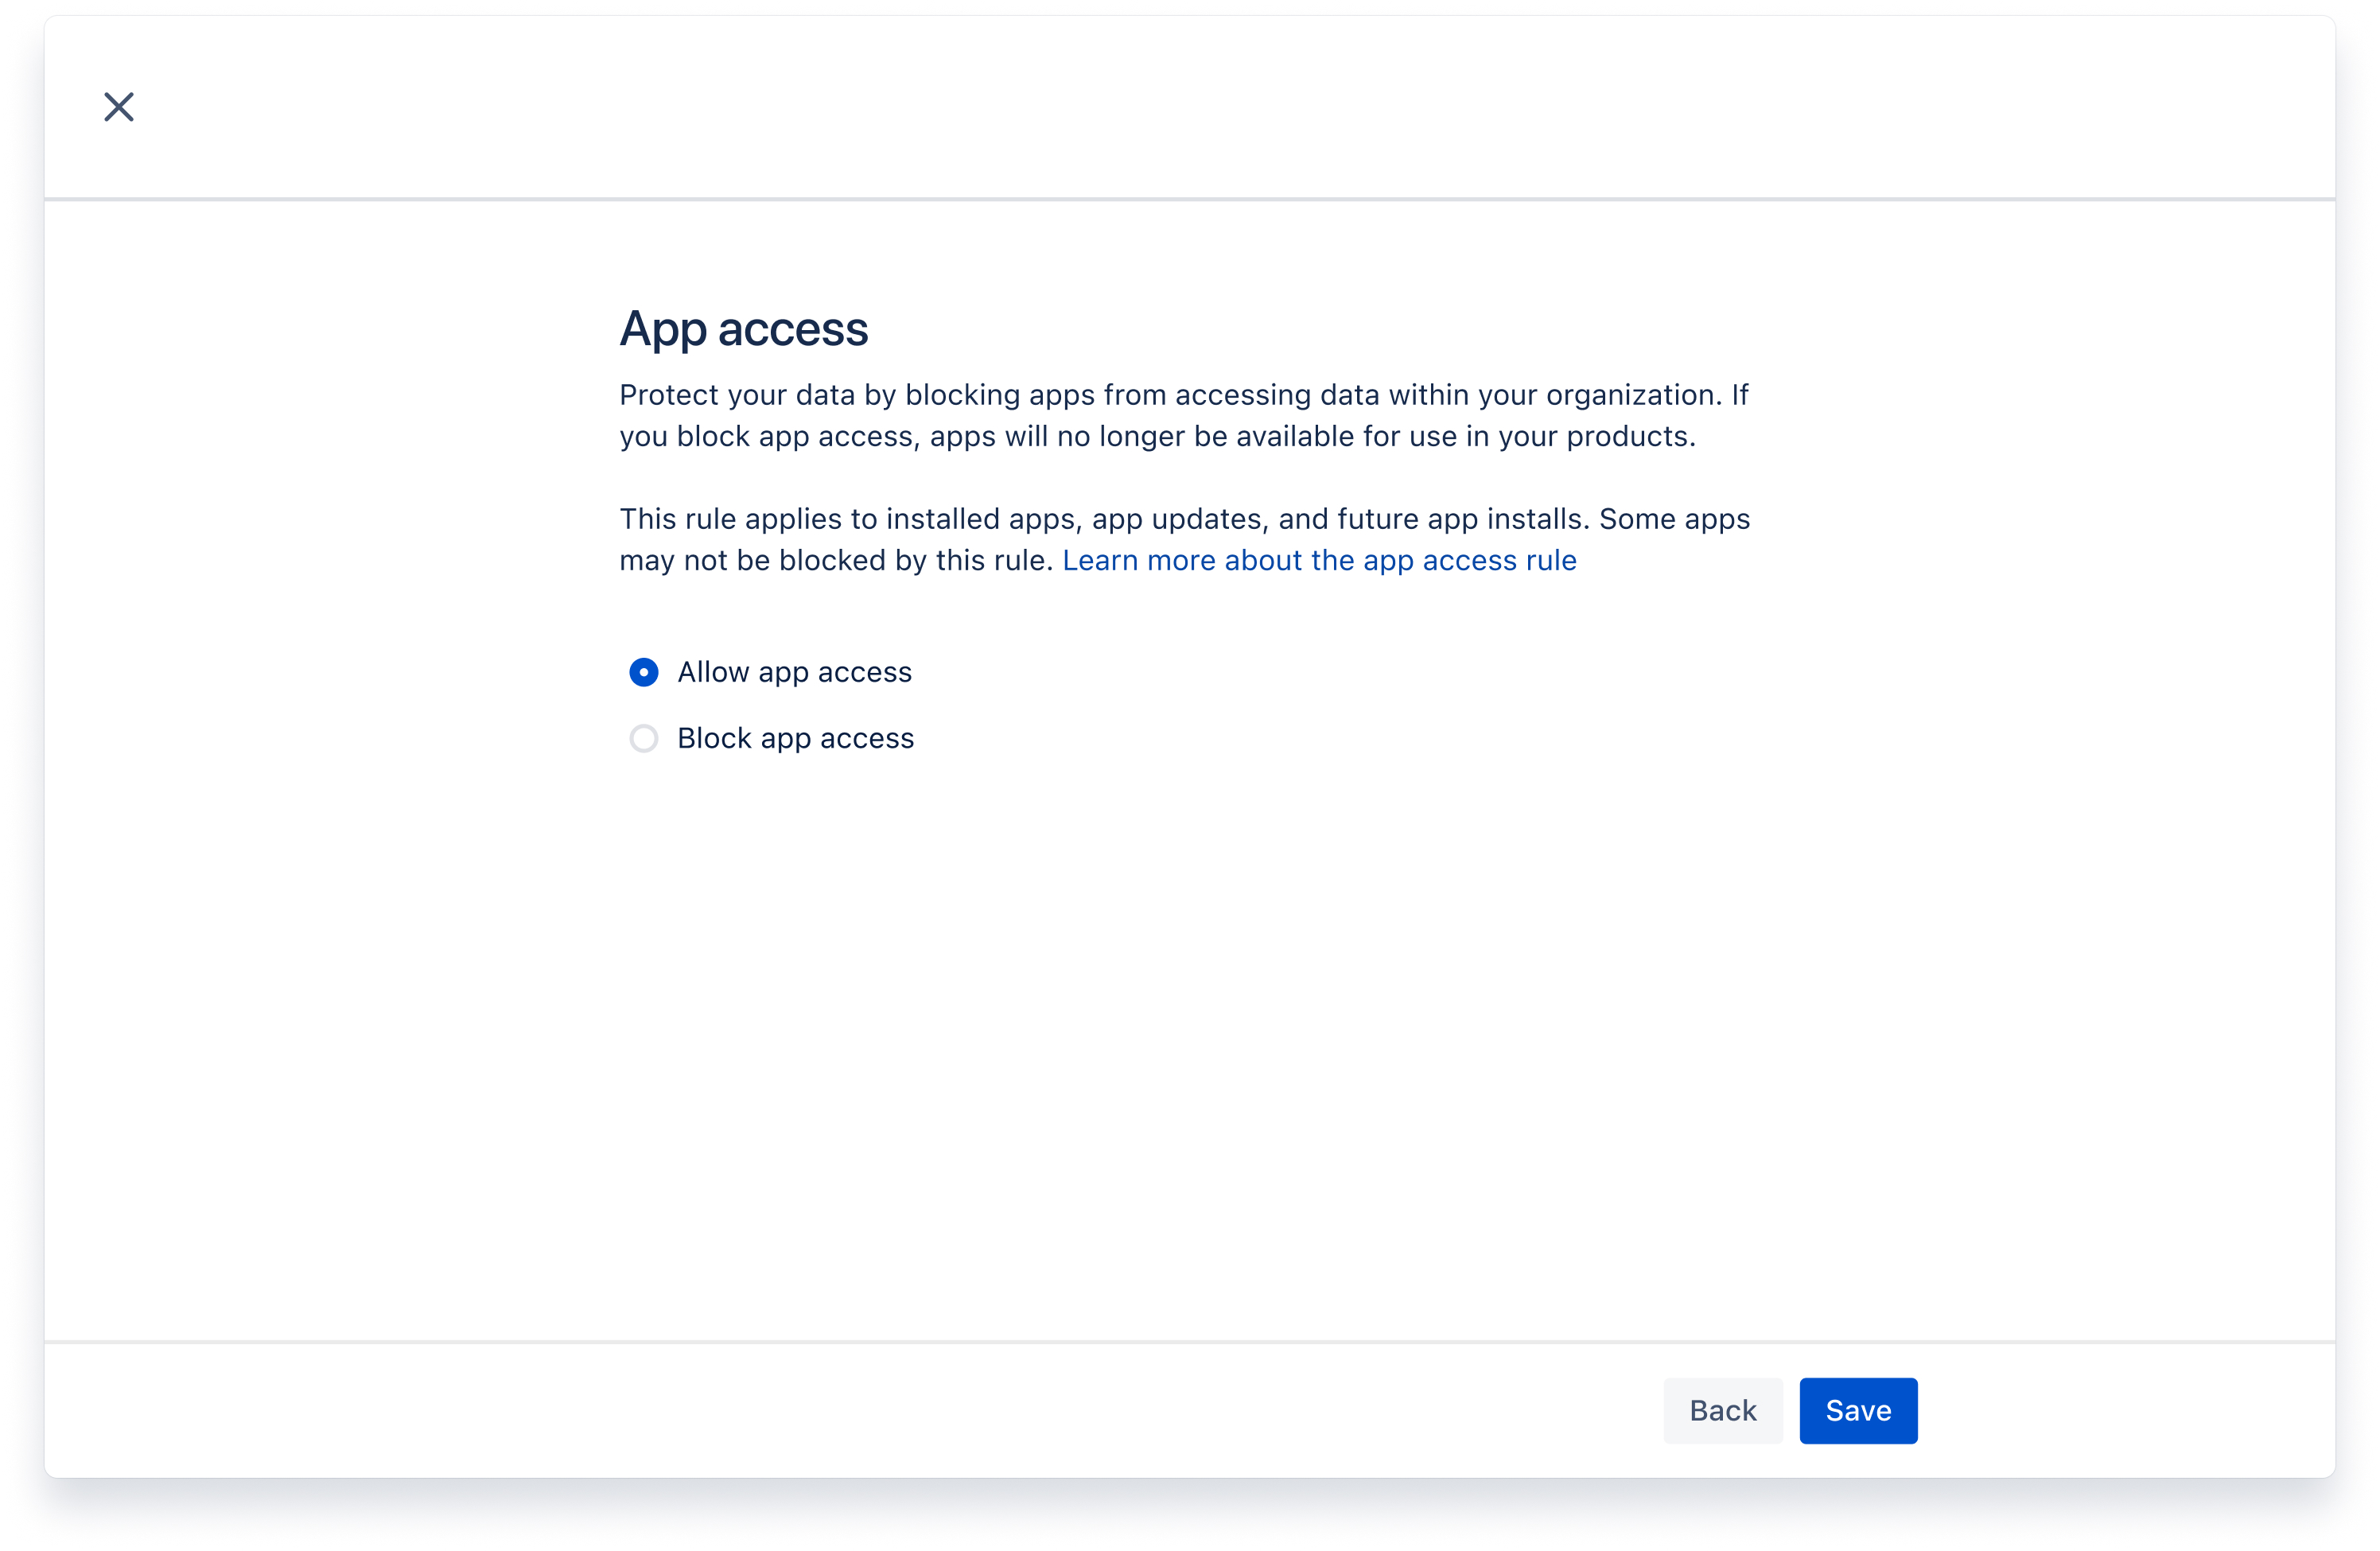Click the App access heading
The width and height of the screenshot is (2380, 1551).
click(743, 329)
